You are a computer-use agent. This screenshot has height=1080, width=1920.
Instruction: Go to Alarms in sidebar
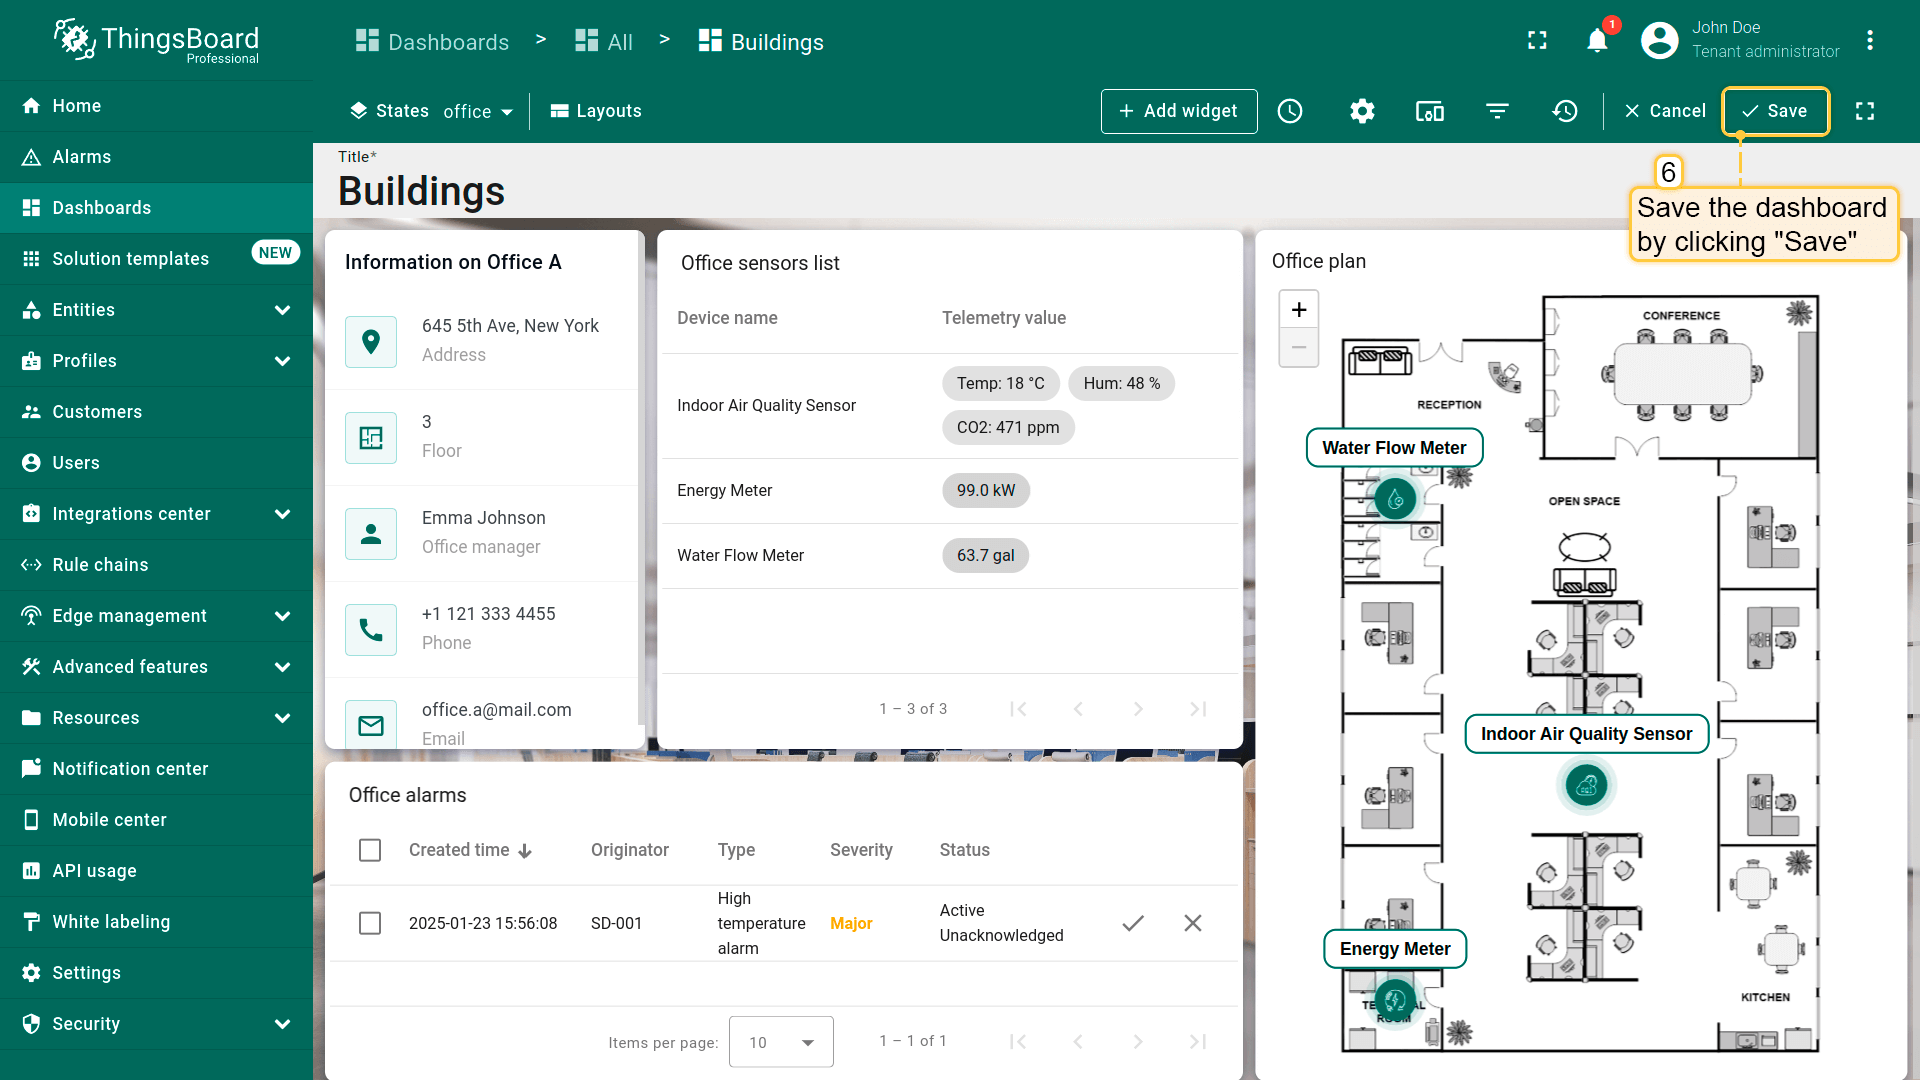pyautogui.click(x=82, y=157)
